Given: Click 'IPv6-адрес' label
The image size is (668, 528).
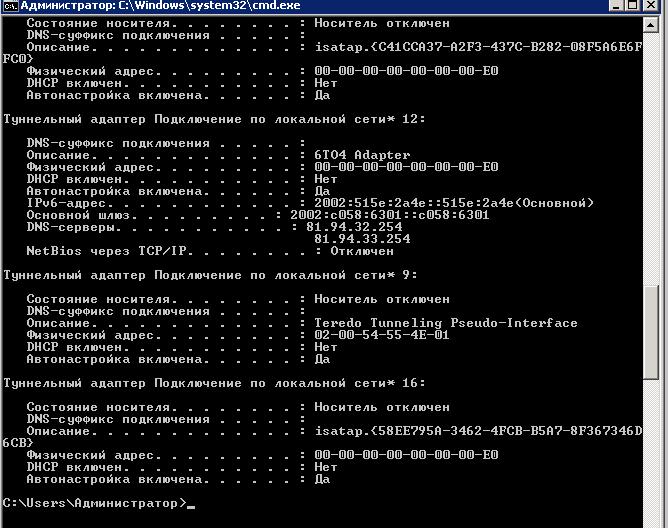Looking at the screenshot, I should (x=66, y=203).
